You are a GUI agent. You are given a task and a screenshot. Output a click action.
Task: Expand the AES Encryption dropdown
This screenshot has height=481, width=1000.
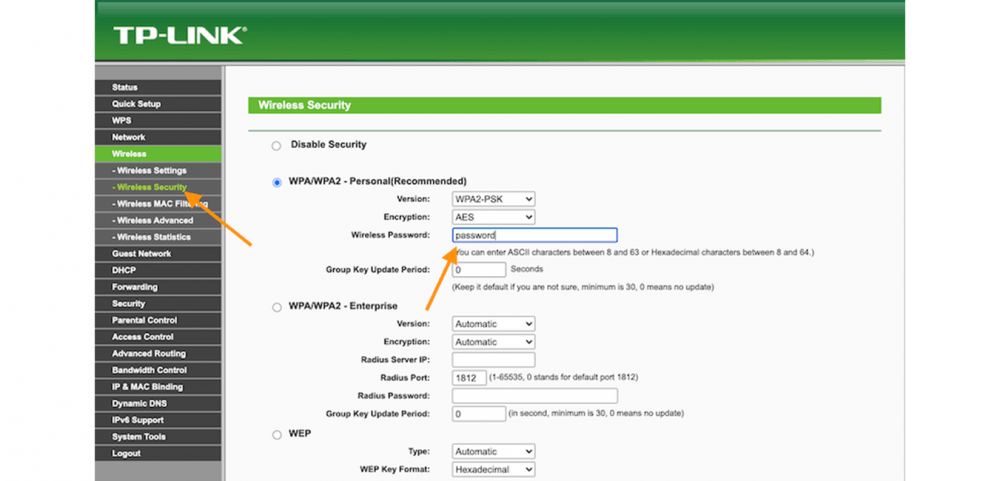point(493,217)
